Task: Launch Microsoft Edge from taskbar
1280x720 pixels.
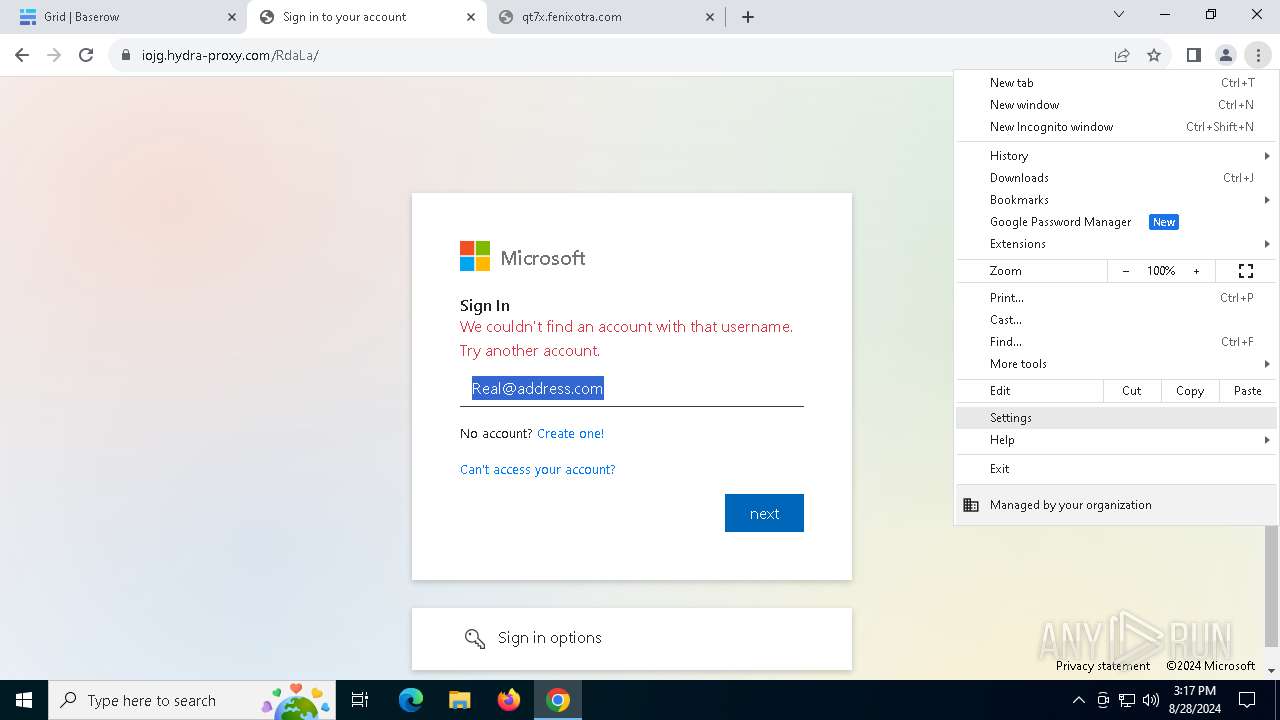Action: point(411,700)
